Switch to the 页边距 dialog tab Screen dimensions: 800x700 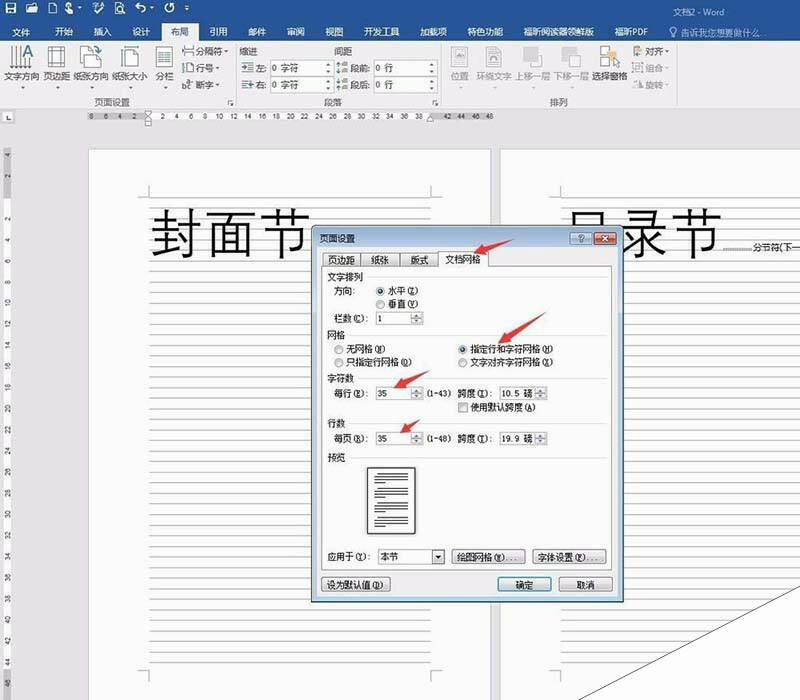tap(341, 260)
